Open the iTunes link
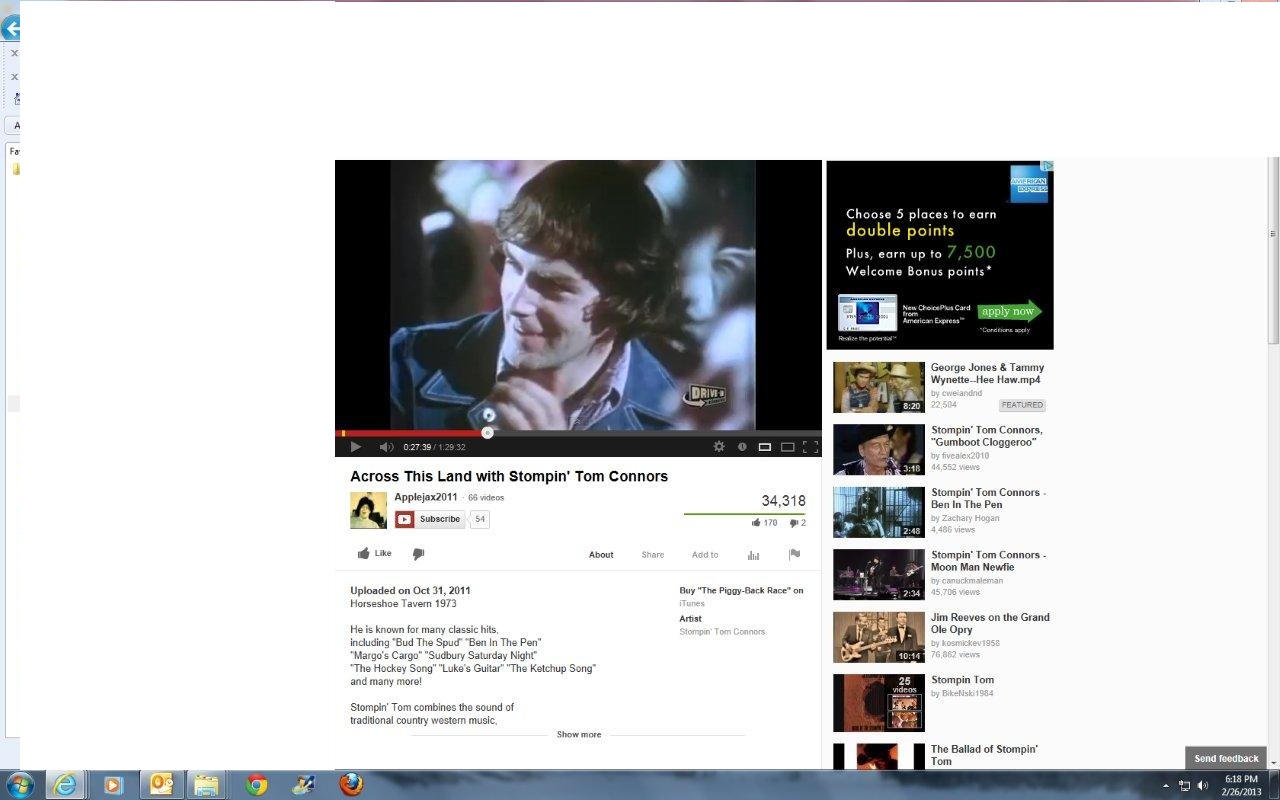The image size is (1280, 800). point(692,603)
